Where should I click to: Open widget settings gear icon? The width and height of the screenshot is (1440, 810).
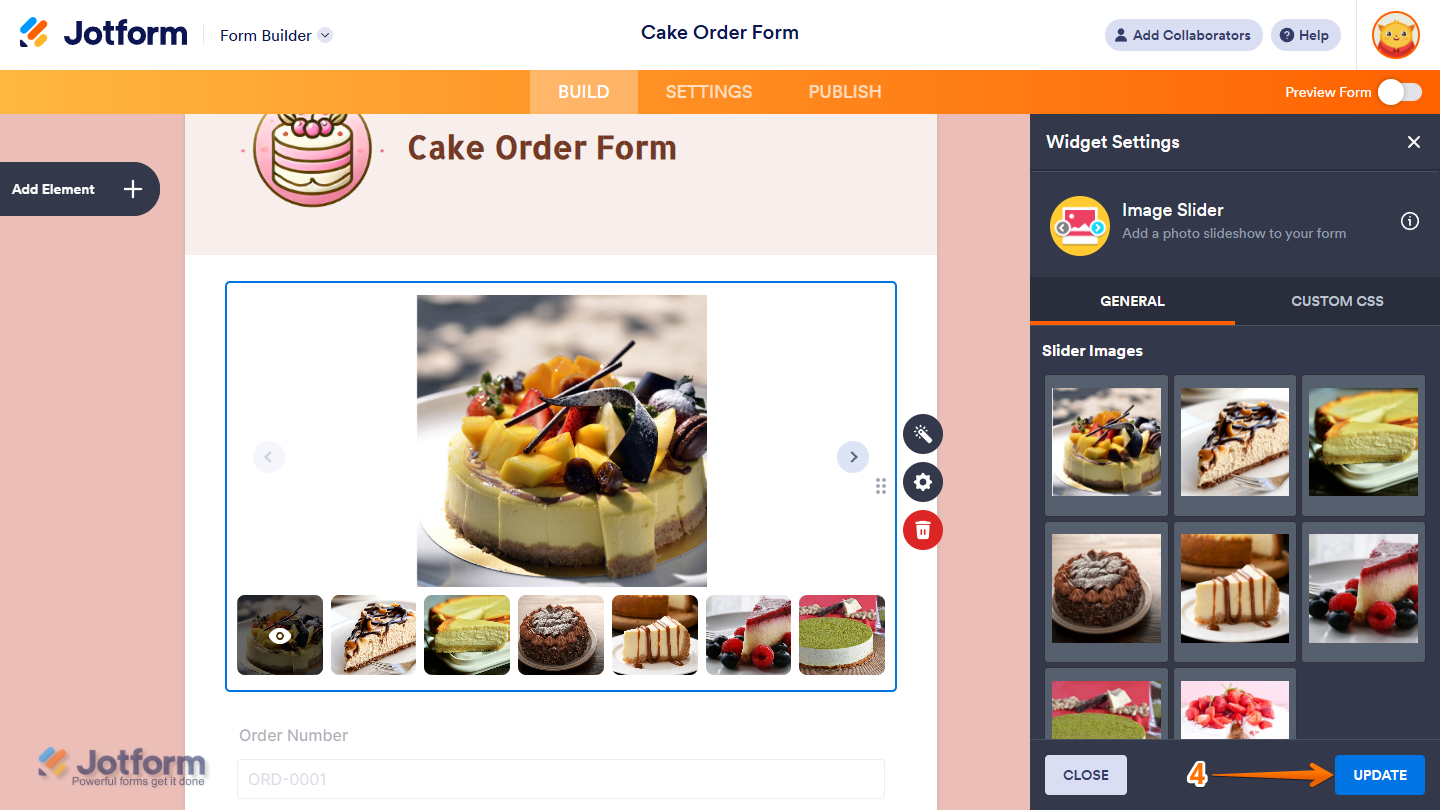[x=923, y=482]
